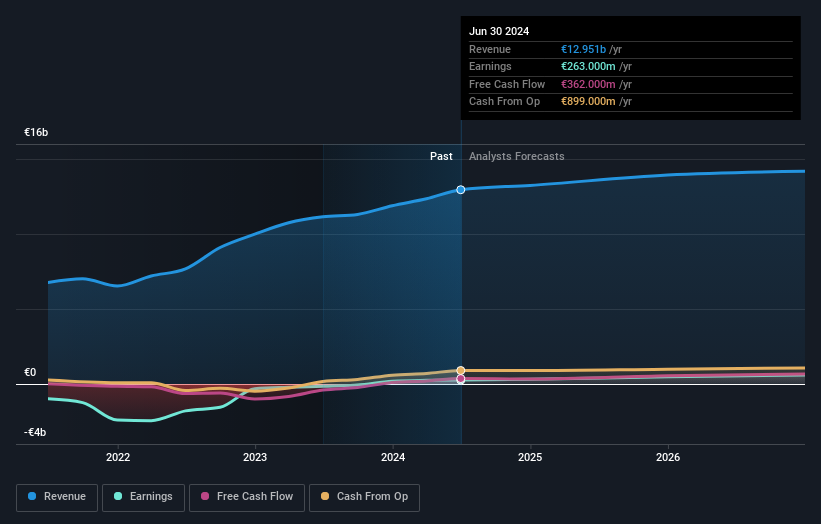Click the 2023 x-axis label
Screen dimensions: 821x524
coord(255,457)
